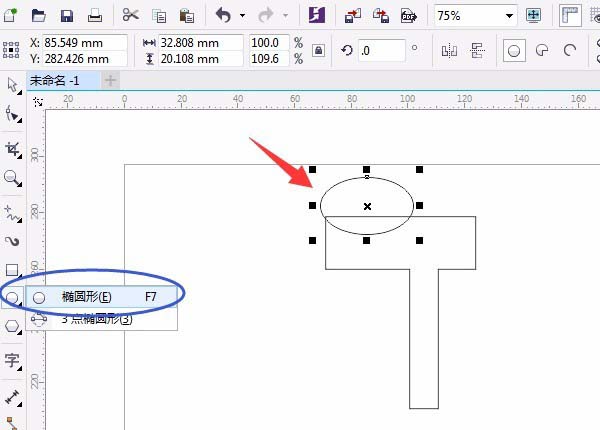Click the ruler origin corner icon

coord(38,102)
